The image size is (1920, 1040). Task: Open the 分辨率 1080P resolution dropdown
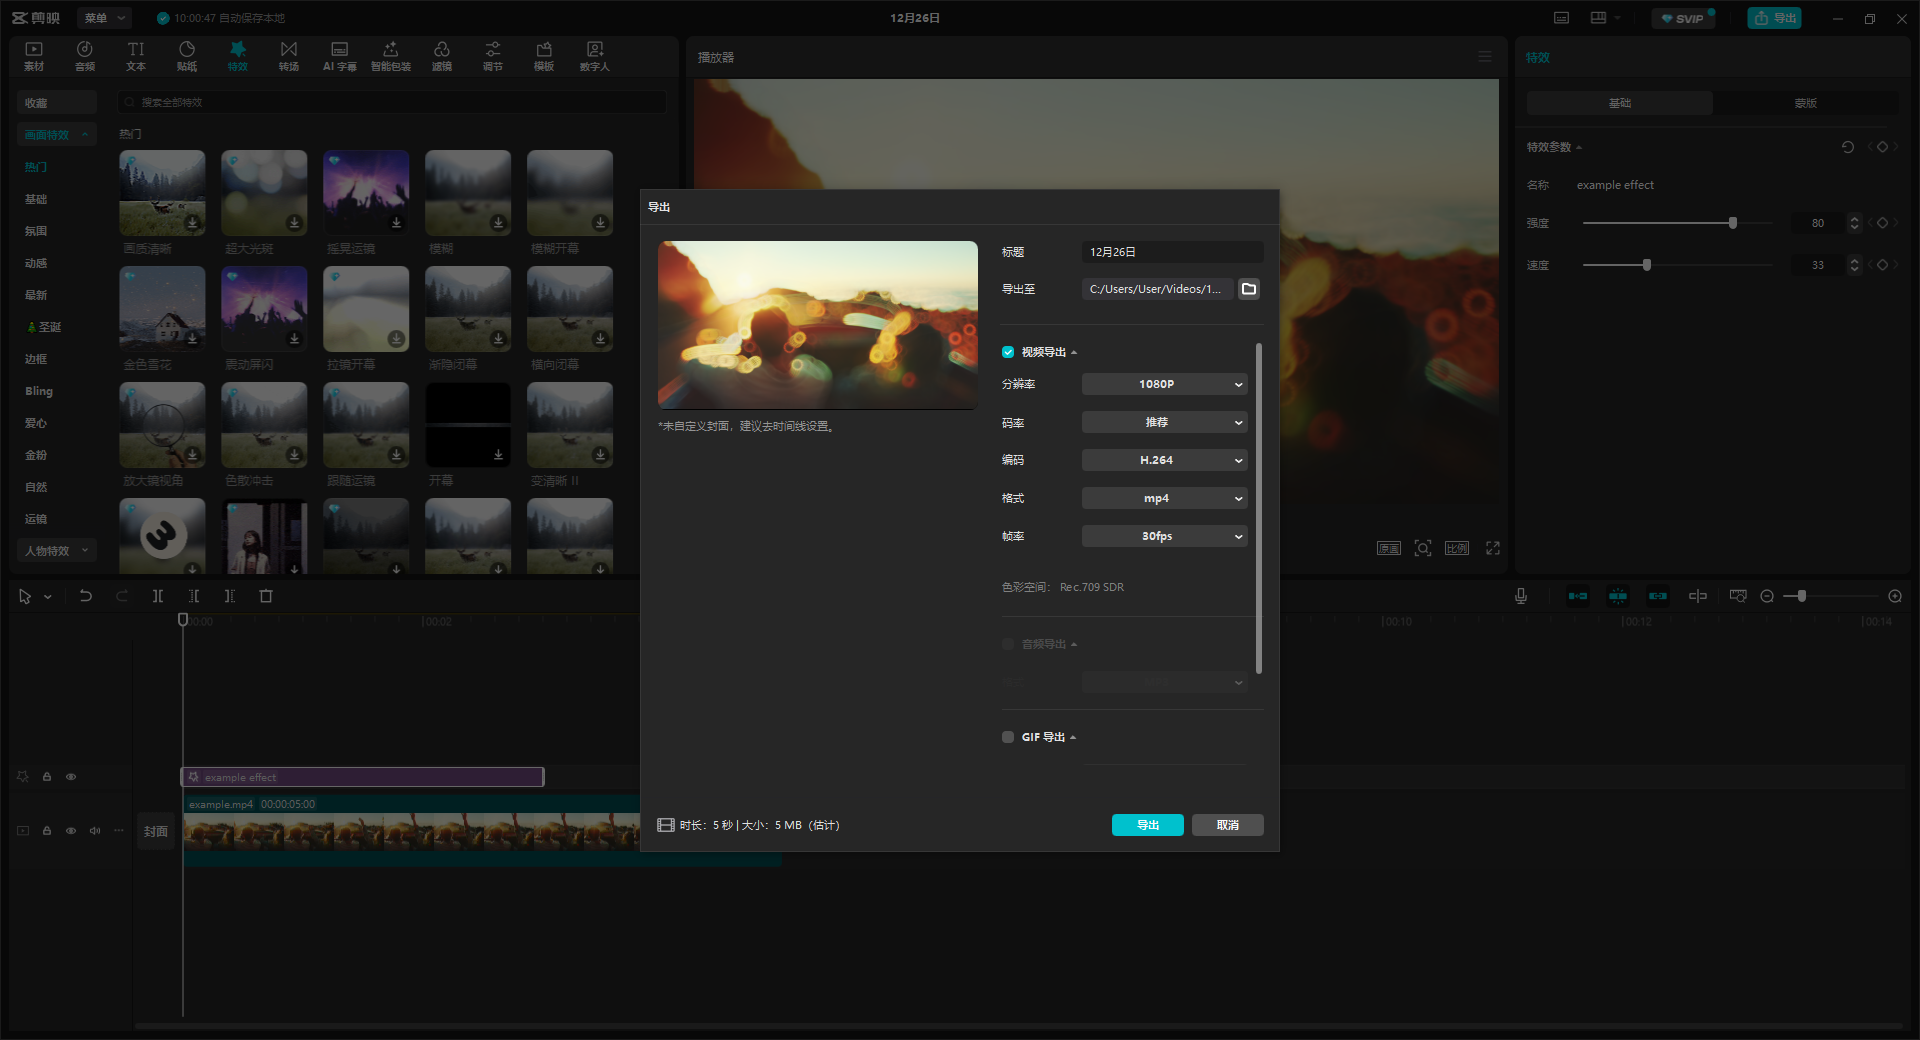(x=1164, y=384)
